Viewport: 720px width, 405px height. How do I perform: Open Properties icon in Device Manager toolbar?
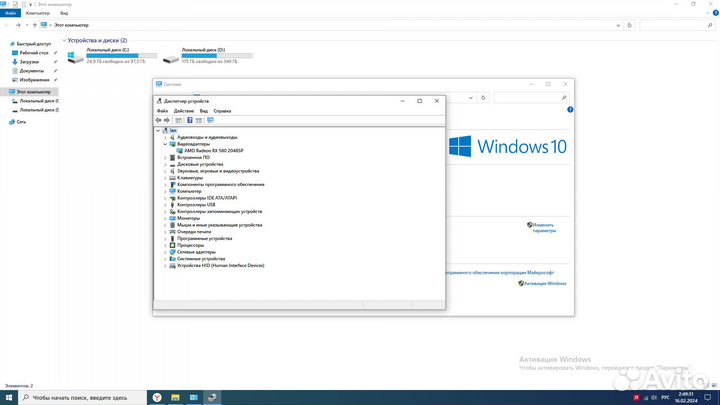178,120
